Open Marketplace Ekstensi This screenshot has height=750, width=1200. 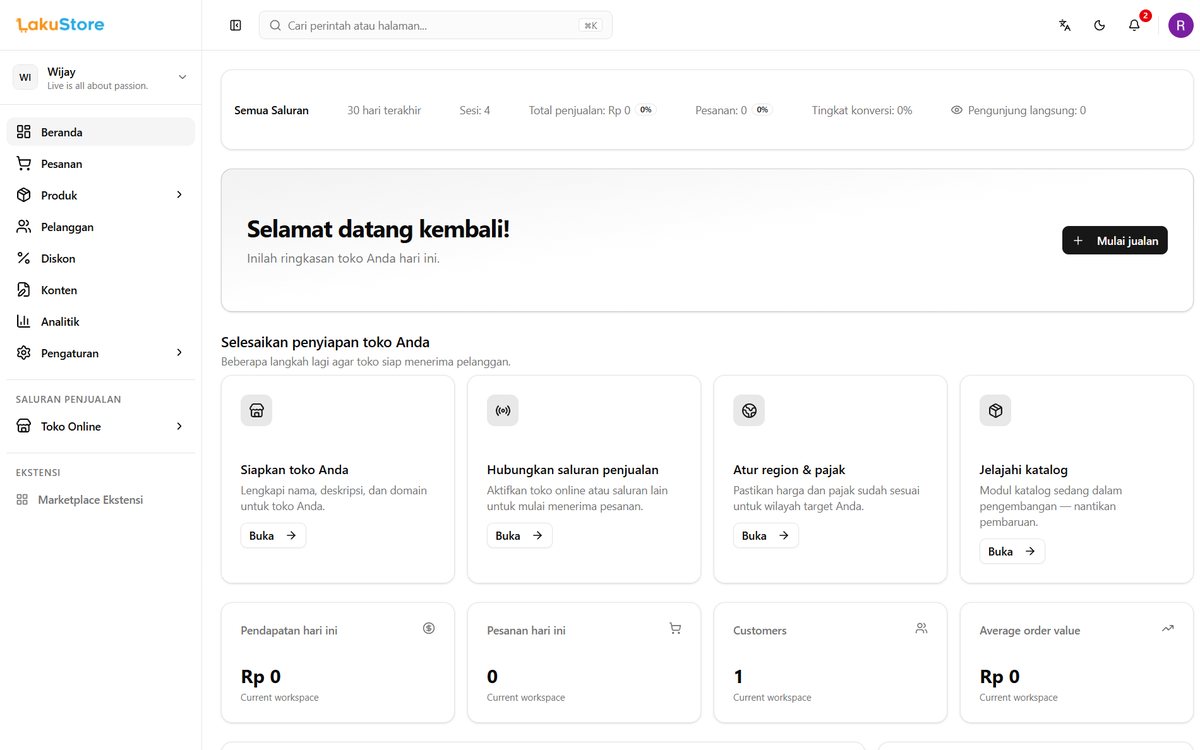101,499
